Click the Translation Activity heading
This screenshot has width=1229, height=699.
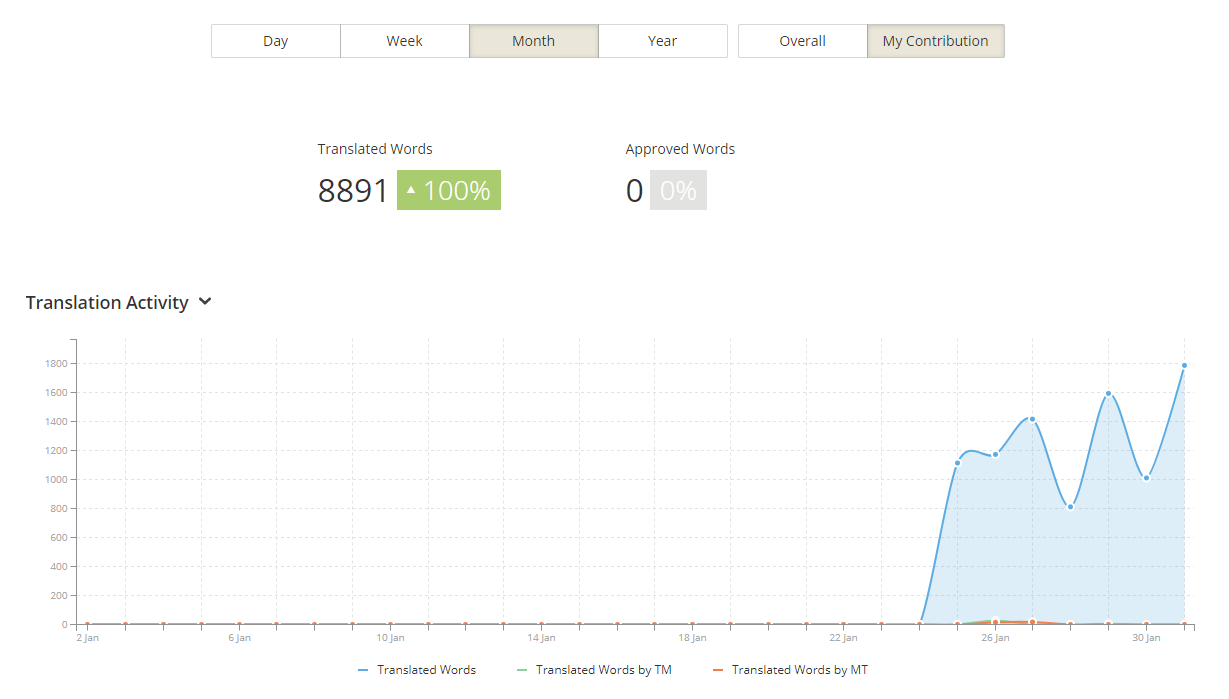click(x=107, y=302)
